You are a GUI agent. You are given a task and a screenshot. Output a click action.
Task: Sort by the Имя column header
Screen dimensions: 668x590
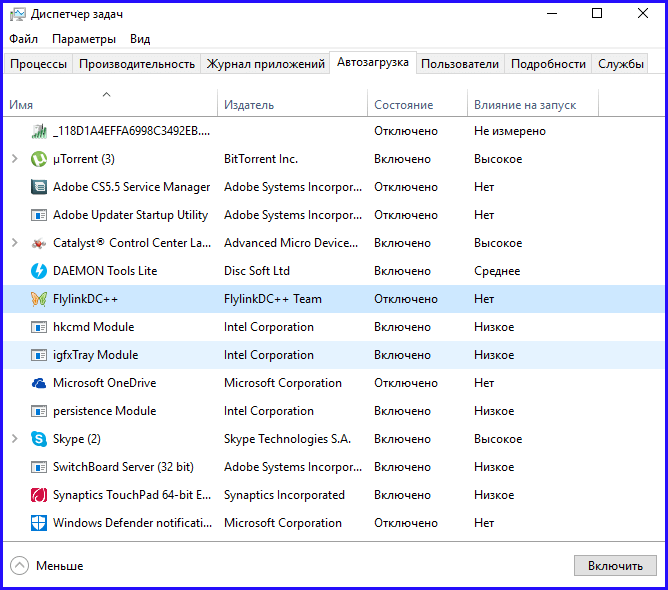tap(110, 102)
